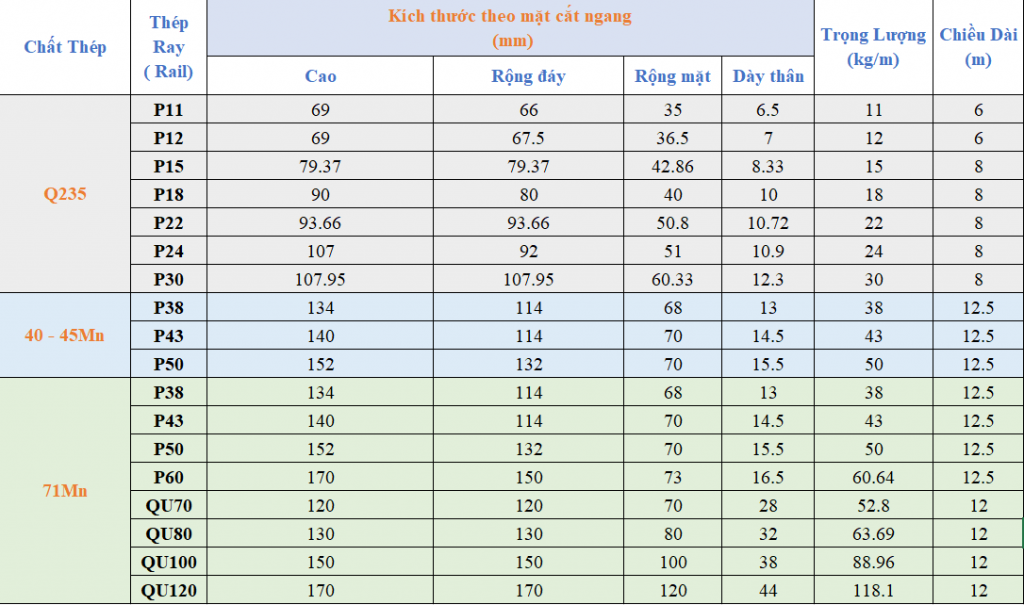Click the Dày thân column header
This screenshot has width=1024, height=605.
point(768,76)
